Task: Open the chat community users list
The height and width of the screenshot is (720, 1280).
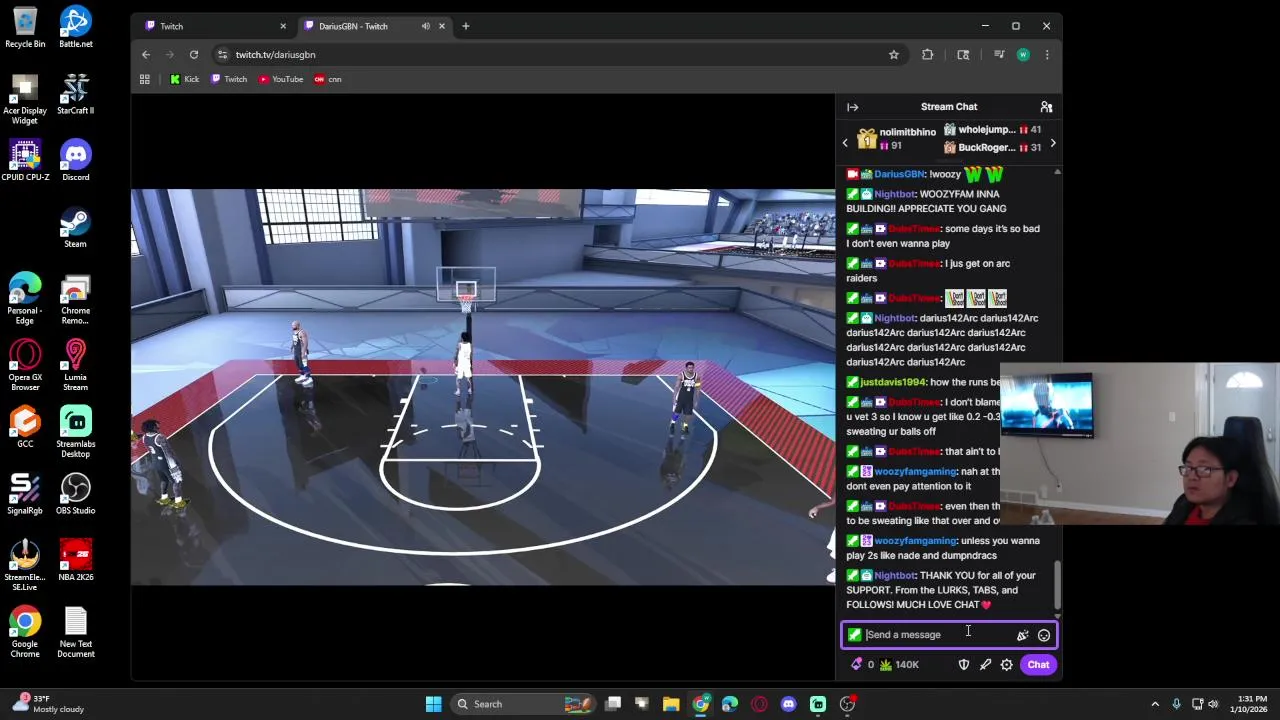Action: 1046,107
